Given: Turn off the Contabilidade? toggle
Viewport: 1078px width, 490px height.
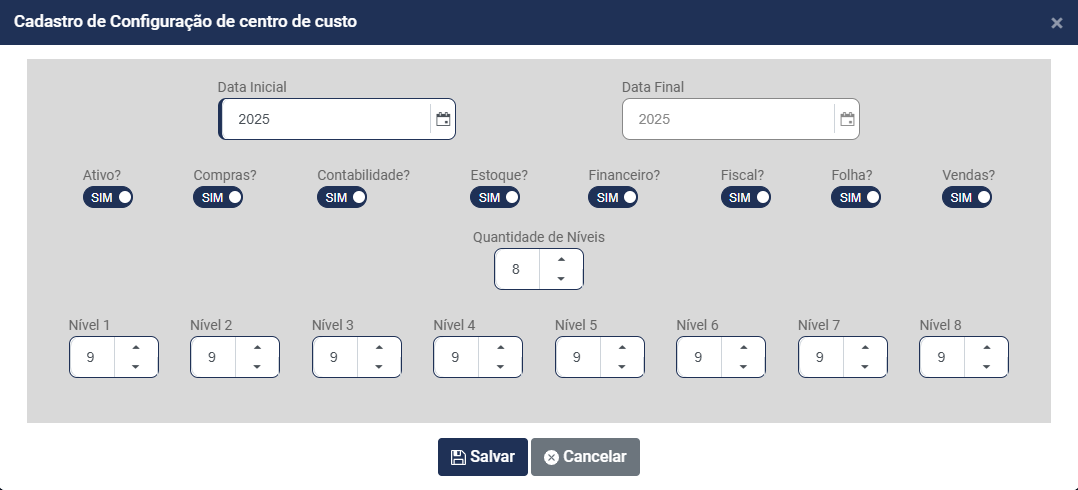Looking at the screenshot, I should coord(342,197).
